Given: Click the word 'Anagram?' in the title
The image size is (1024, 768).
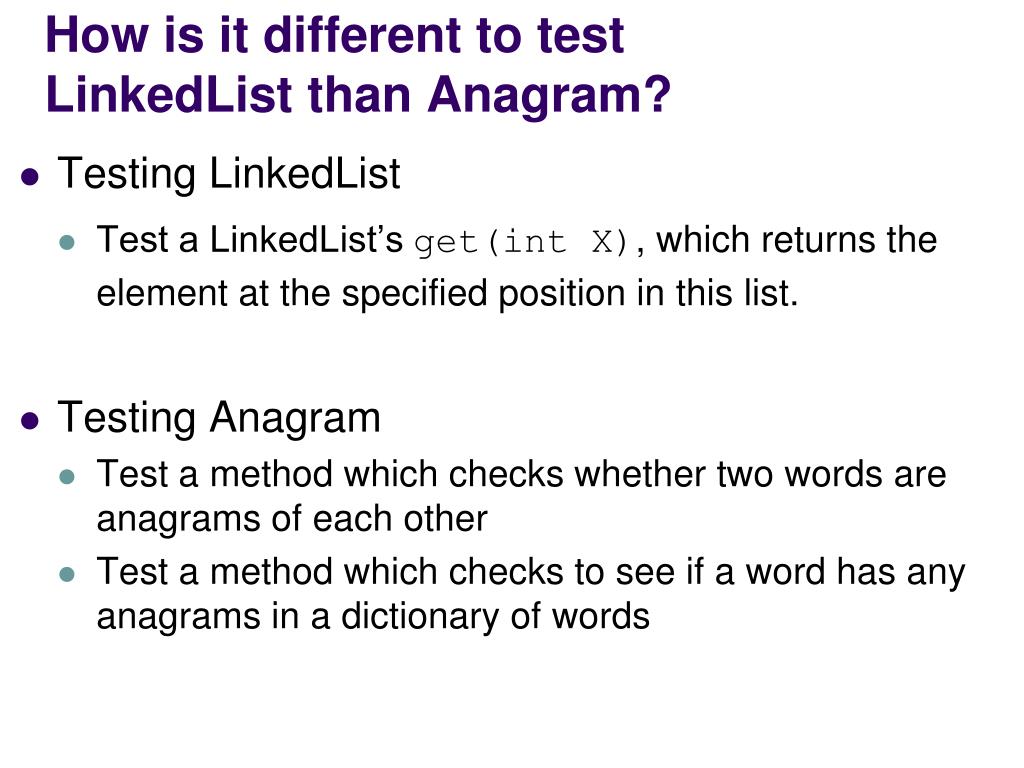Looking at the screenshot, I should click(x=549, y=95).
